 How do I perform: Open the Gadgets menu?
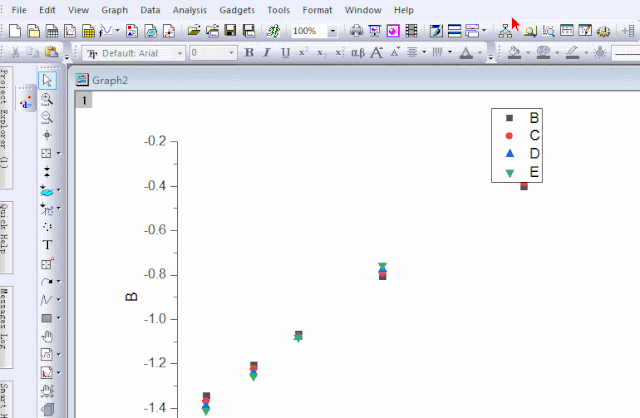pos(236,9)
